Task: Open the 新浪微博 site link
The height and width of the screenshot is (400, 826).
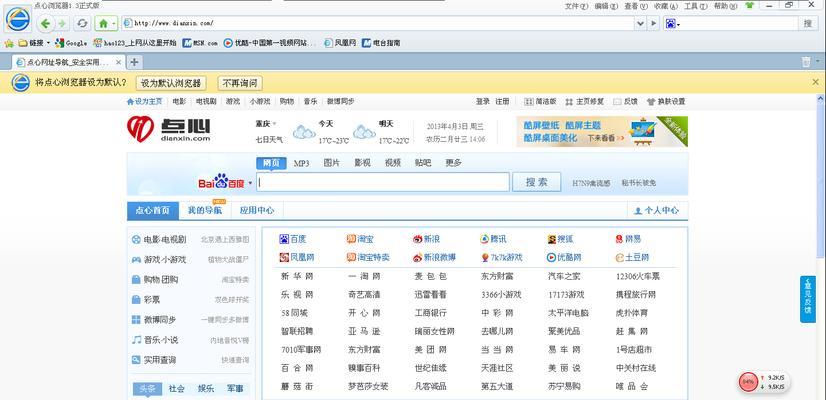Action: point(435,258)
